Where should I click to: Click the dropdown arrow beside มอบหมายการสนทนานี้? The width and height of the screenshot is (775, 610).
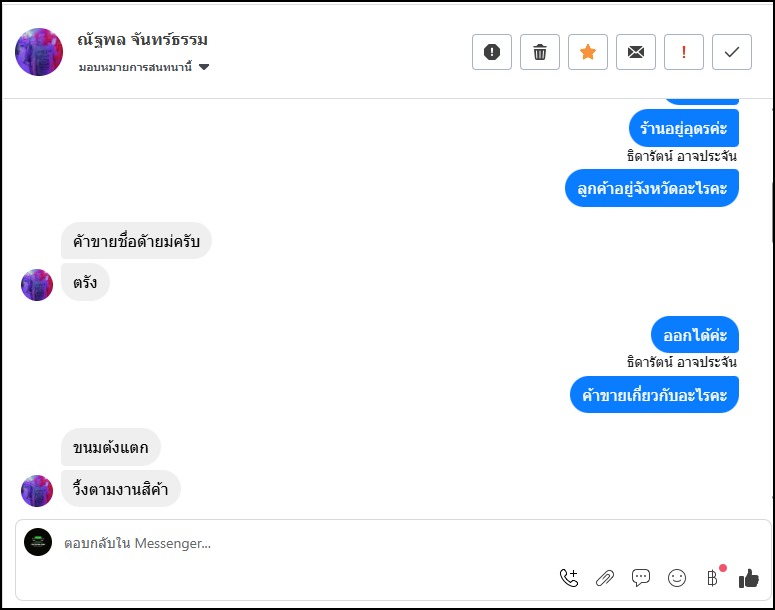204,67
